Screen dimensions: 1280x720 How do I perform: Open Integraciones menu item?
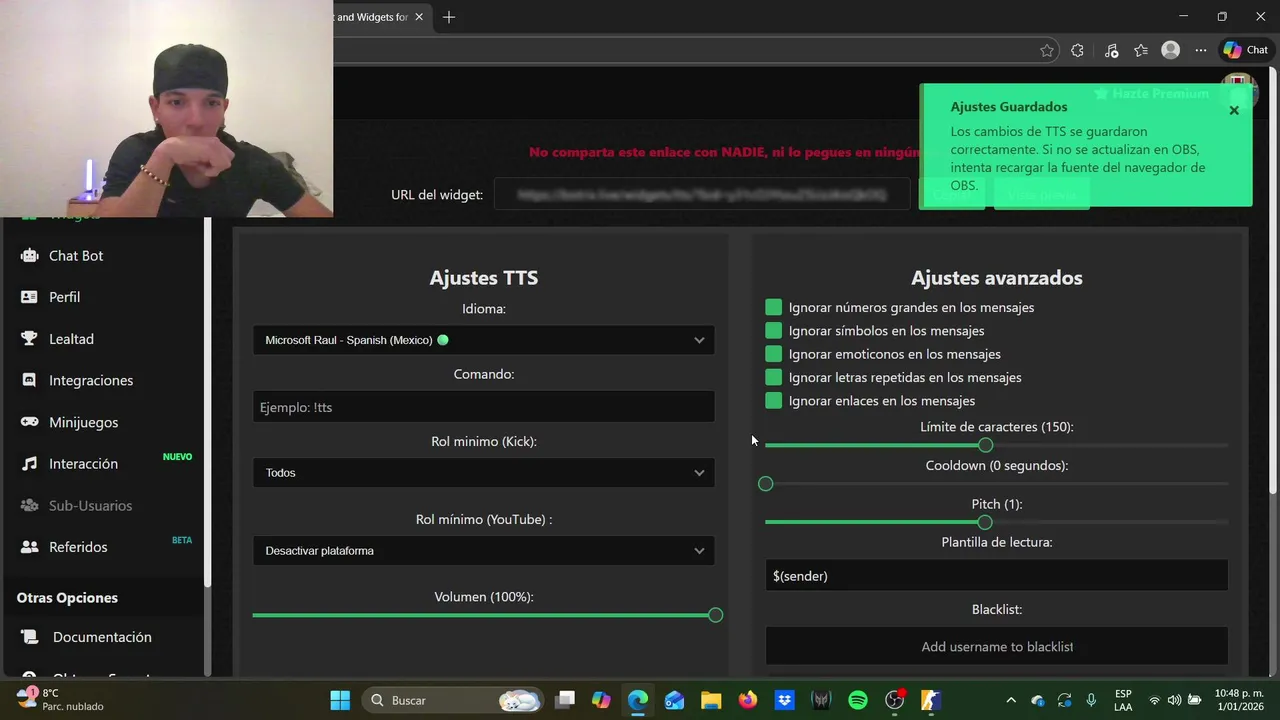tap(91, 380)
